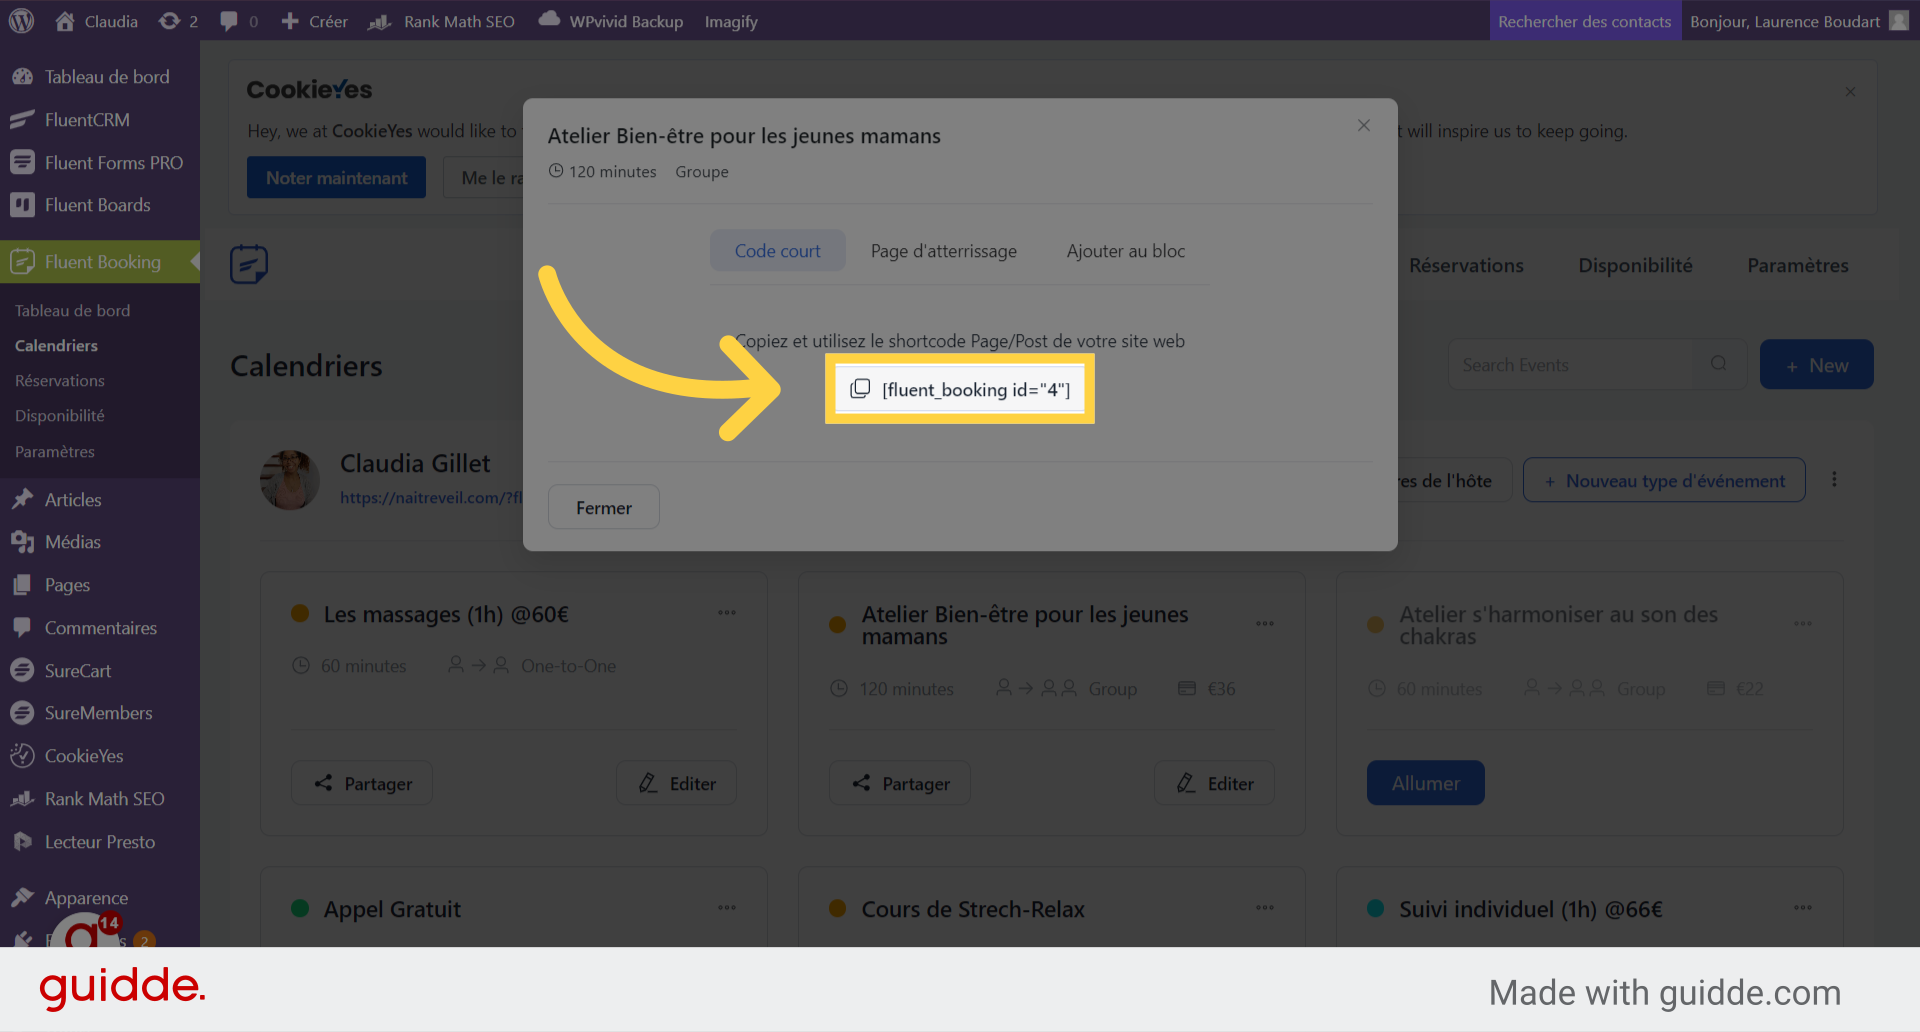Image resolution: width=1920 pixels, height=1032 pixels.
Task: Click the Fluent Booking logo icon
Action: (249, 264)
